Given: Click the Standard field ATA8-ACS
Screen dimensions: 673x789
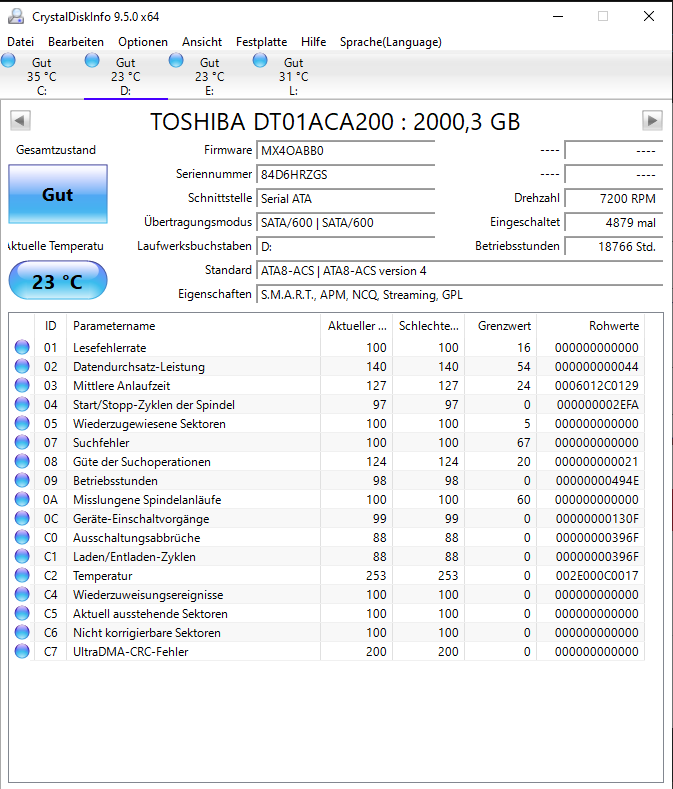Looking at the screenshot, I should coord(460,271).
